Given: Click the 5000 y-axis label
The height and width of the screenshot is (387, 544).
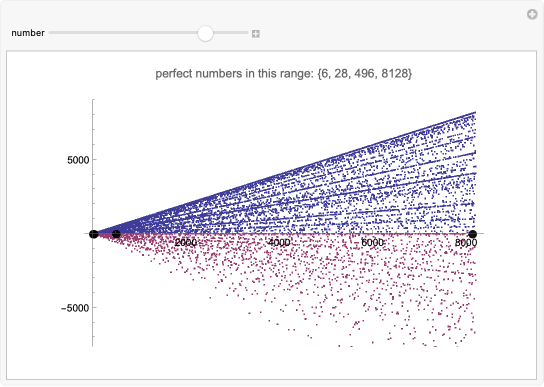Looking at the screenshot, I should [x=78, y=160].
